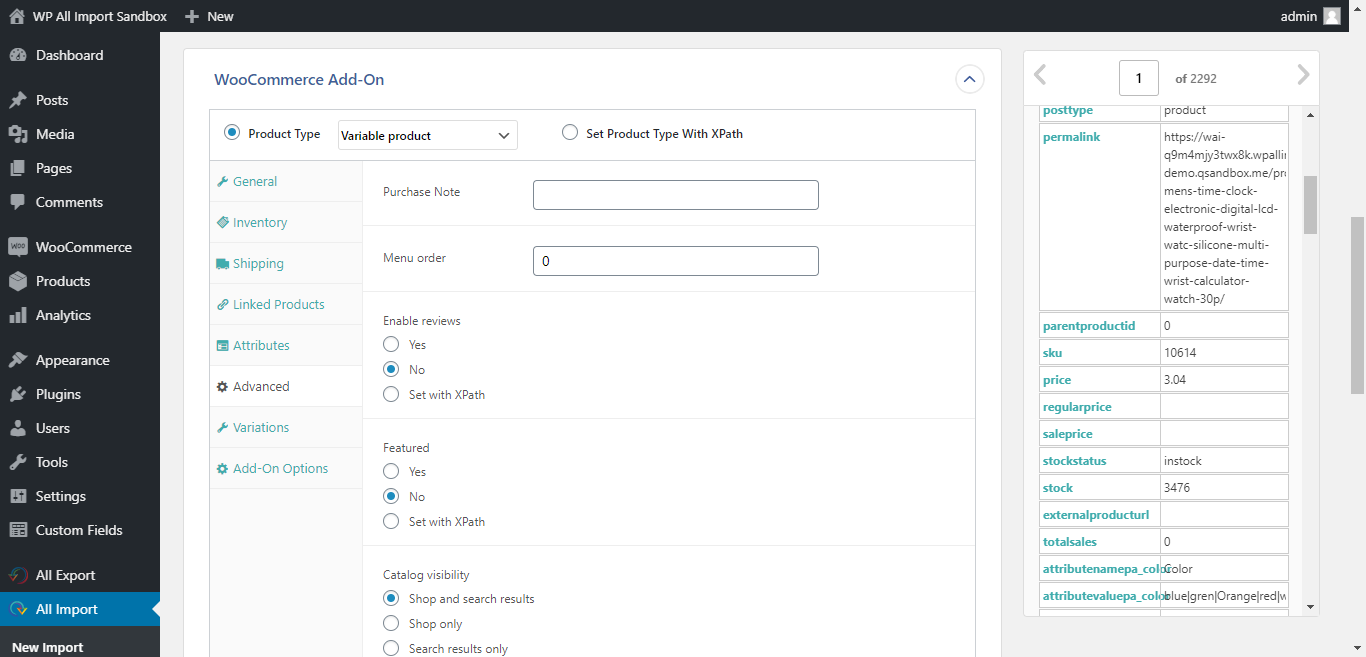Click the Appearance paintbrush icon
Viewport: 1366px width, 657px height.
[x=18, y=360]
